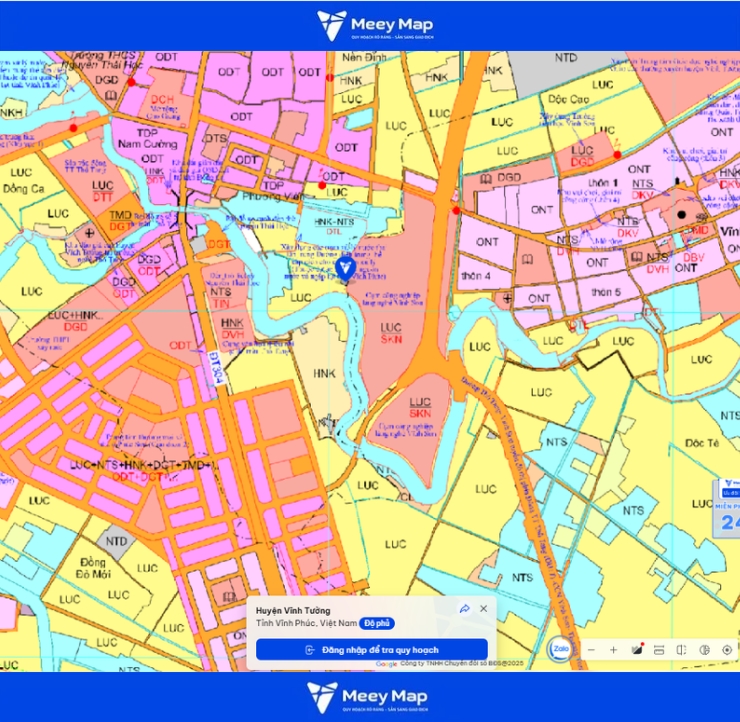Click the zoom out minus button
This screenshot has height=722, width=740.
(x=591, y=650)
